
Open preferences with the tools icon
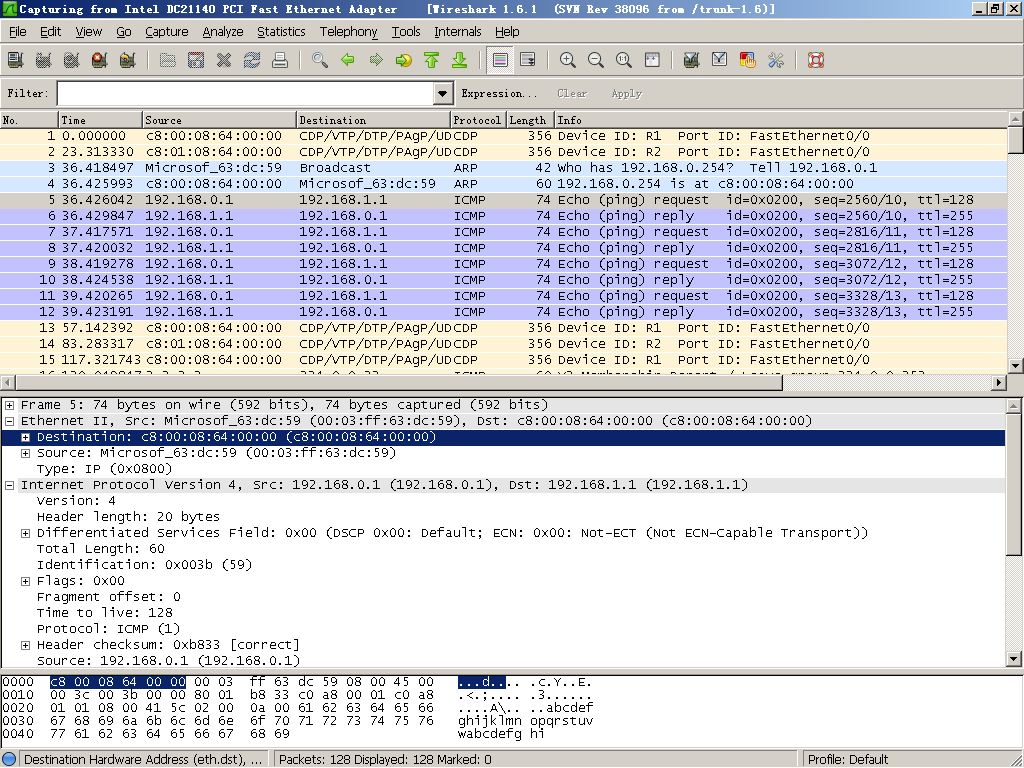pyautogui.click(x=776, y=60)
